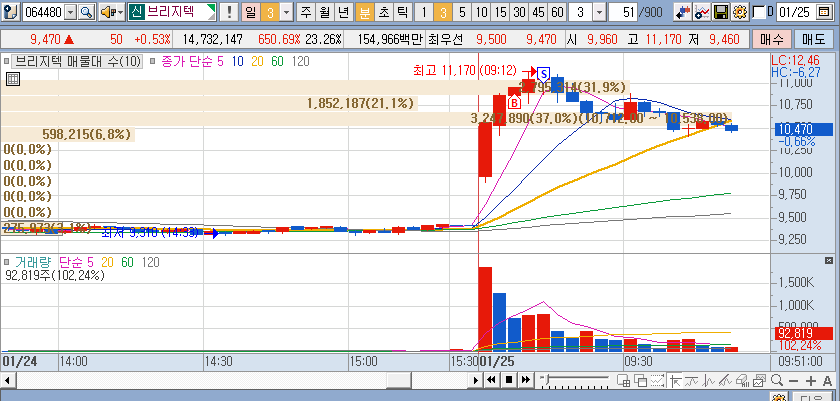Click the highlighted 3 next to 일
840x401 pixels.
[x=270, y=12]
